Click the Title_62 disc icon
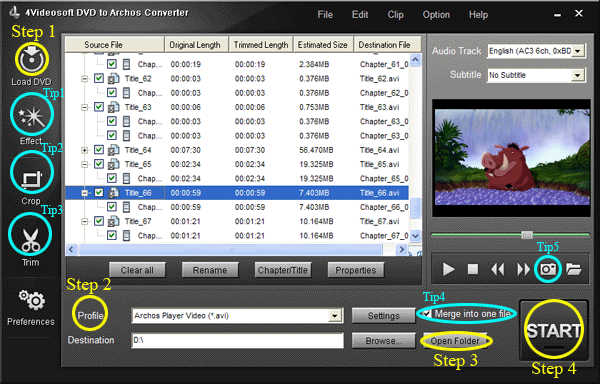This screenshot has width=600, height=384. [x=113, y=79]
